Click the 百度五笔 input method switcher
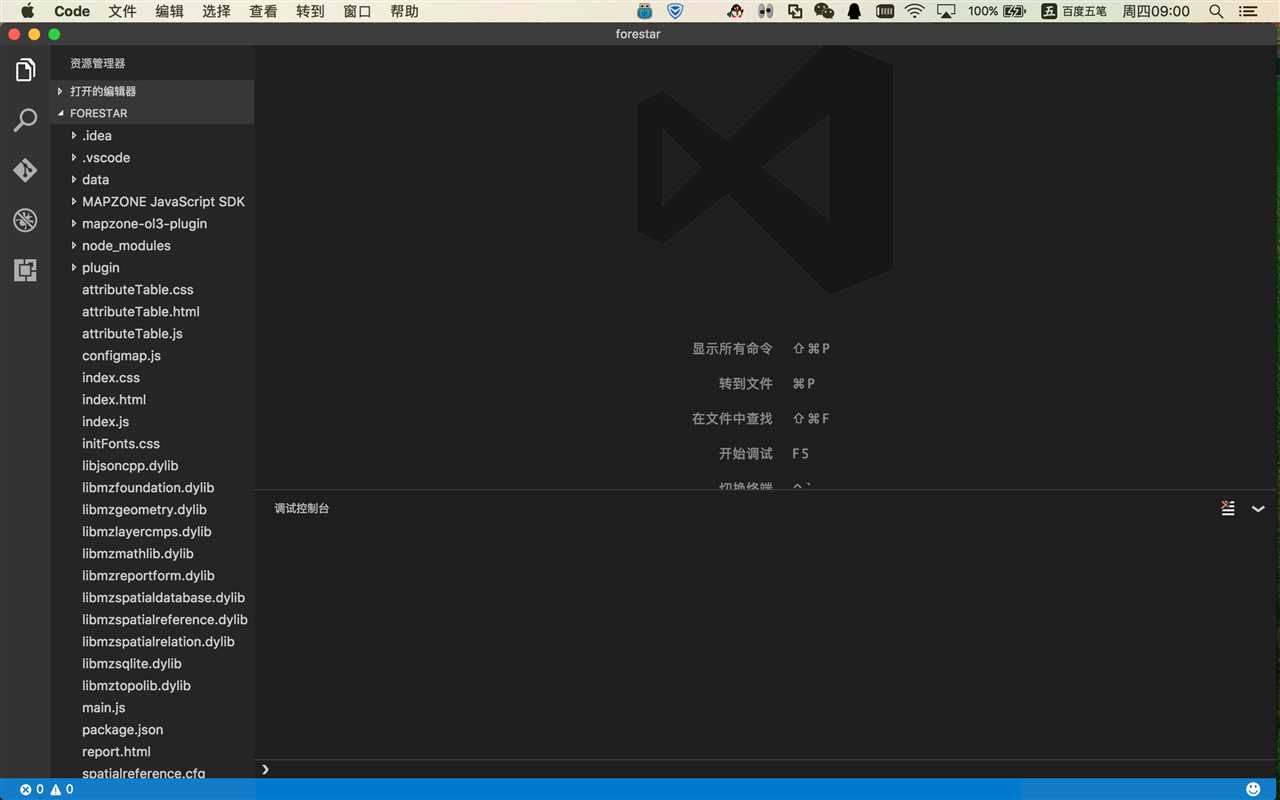This screenshot has height=800, width=1280. pos(1074,11)
